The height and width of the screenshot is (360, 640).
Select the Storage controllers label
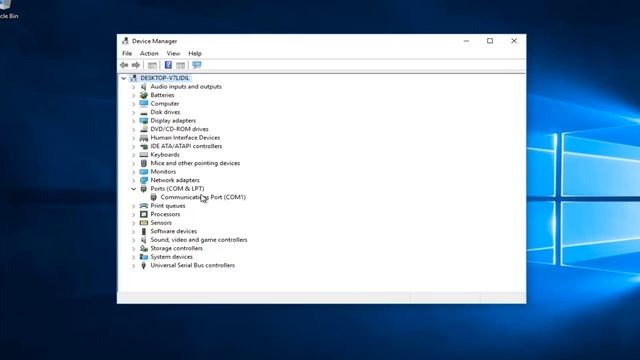coord(176,248)
